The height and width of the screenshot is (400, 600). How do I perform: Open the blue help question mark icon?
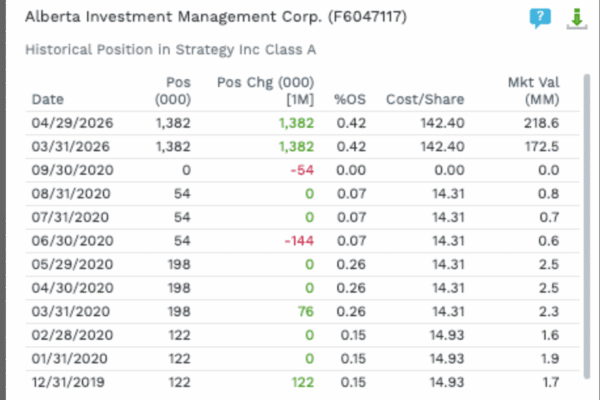point(540,18)
